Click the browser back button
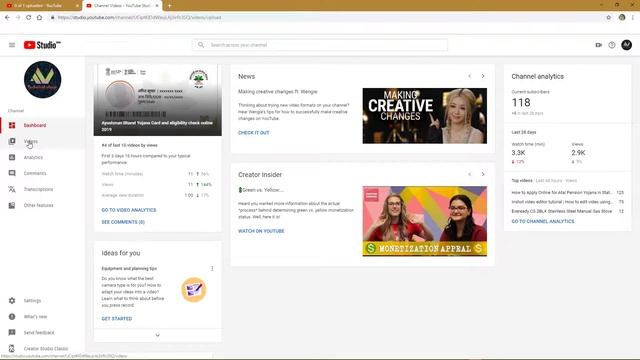640x360 pixels. pyautogui.click(x=7, y=18)
